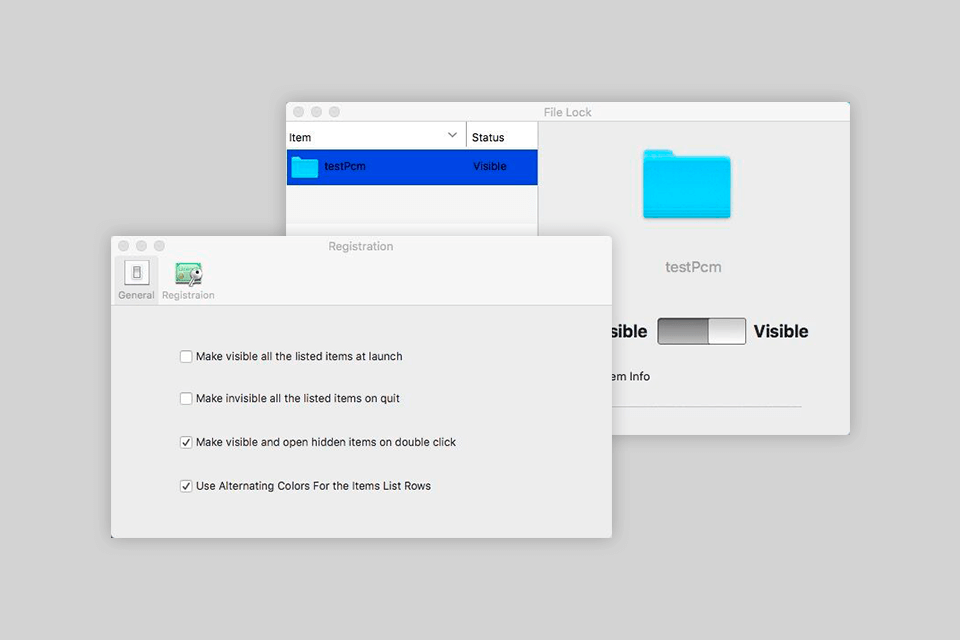960x640 pixels.
Task: Close the Registration window
Action: [x=124, y=246]
